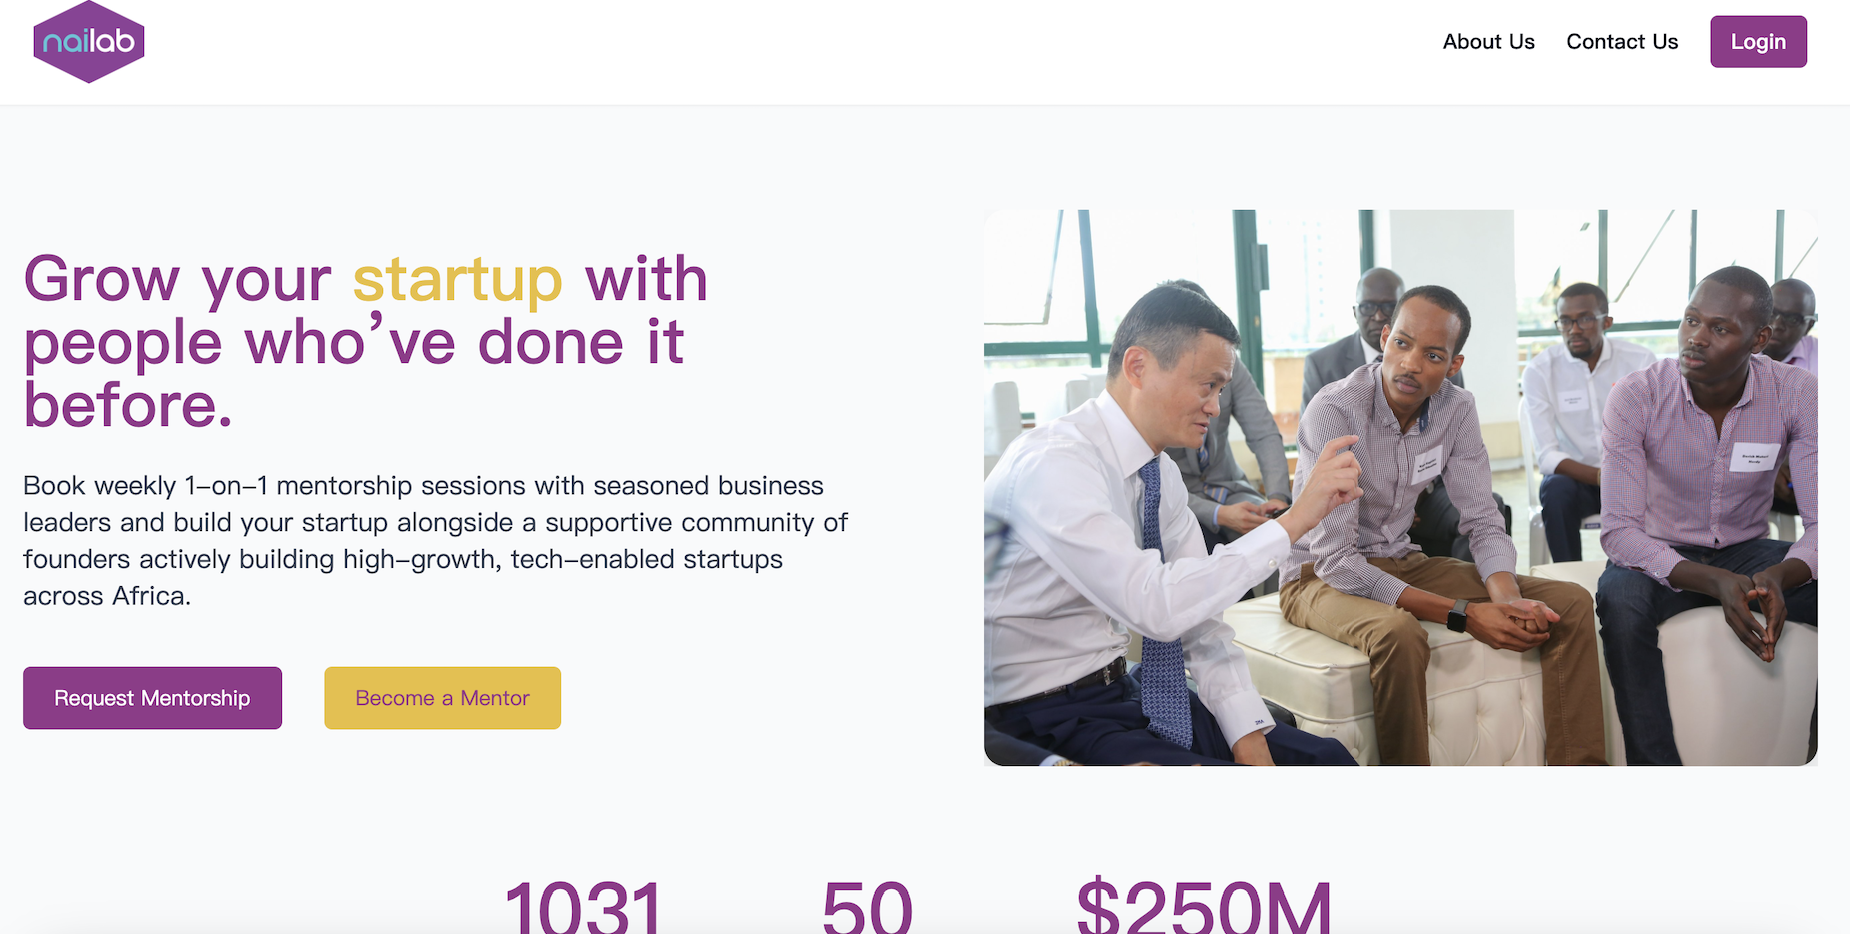Click the name badge on the purple checkered shirt
This screenshot has width=1850, height=934.
[1754, 456]
